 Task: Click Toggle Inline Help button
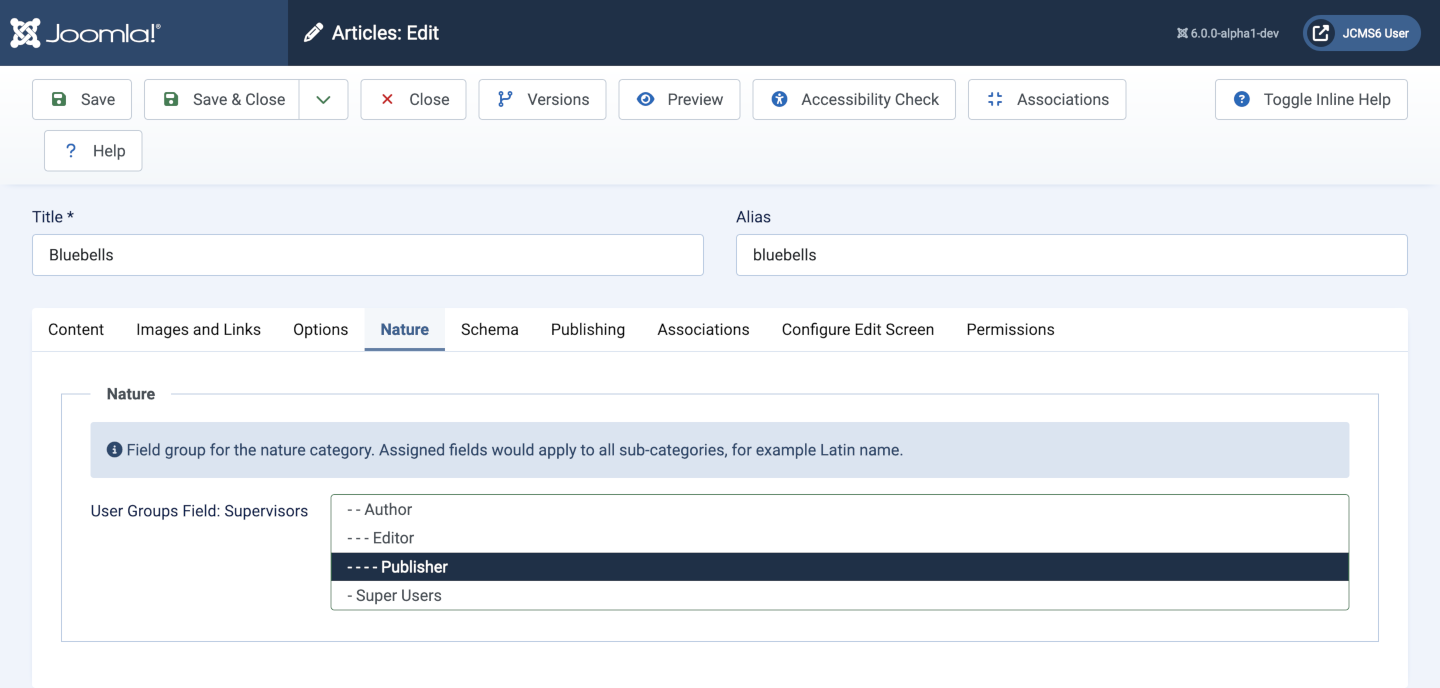pos(1310,99)
